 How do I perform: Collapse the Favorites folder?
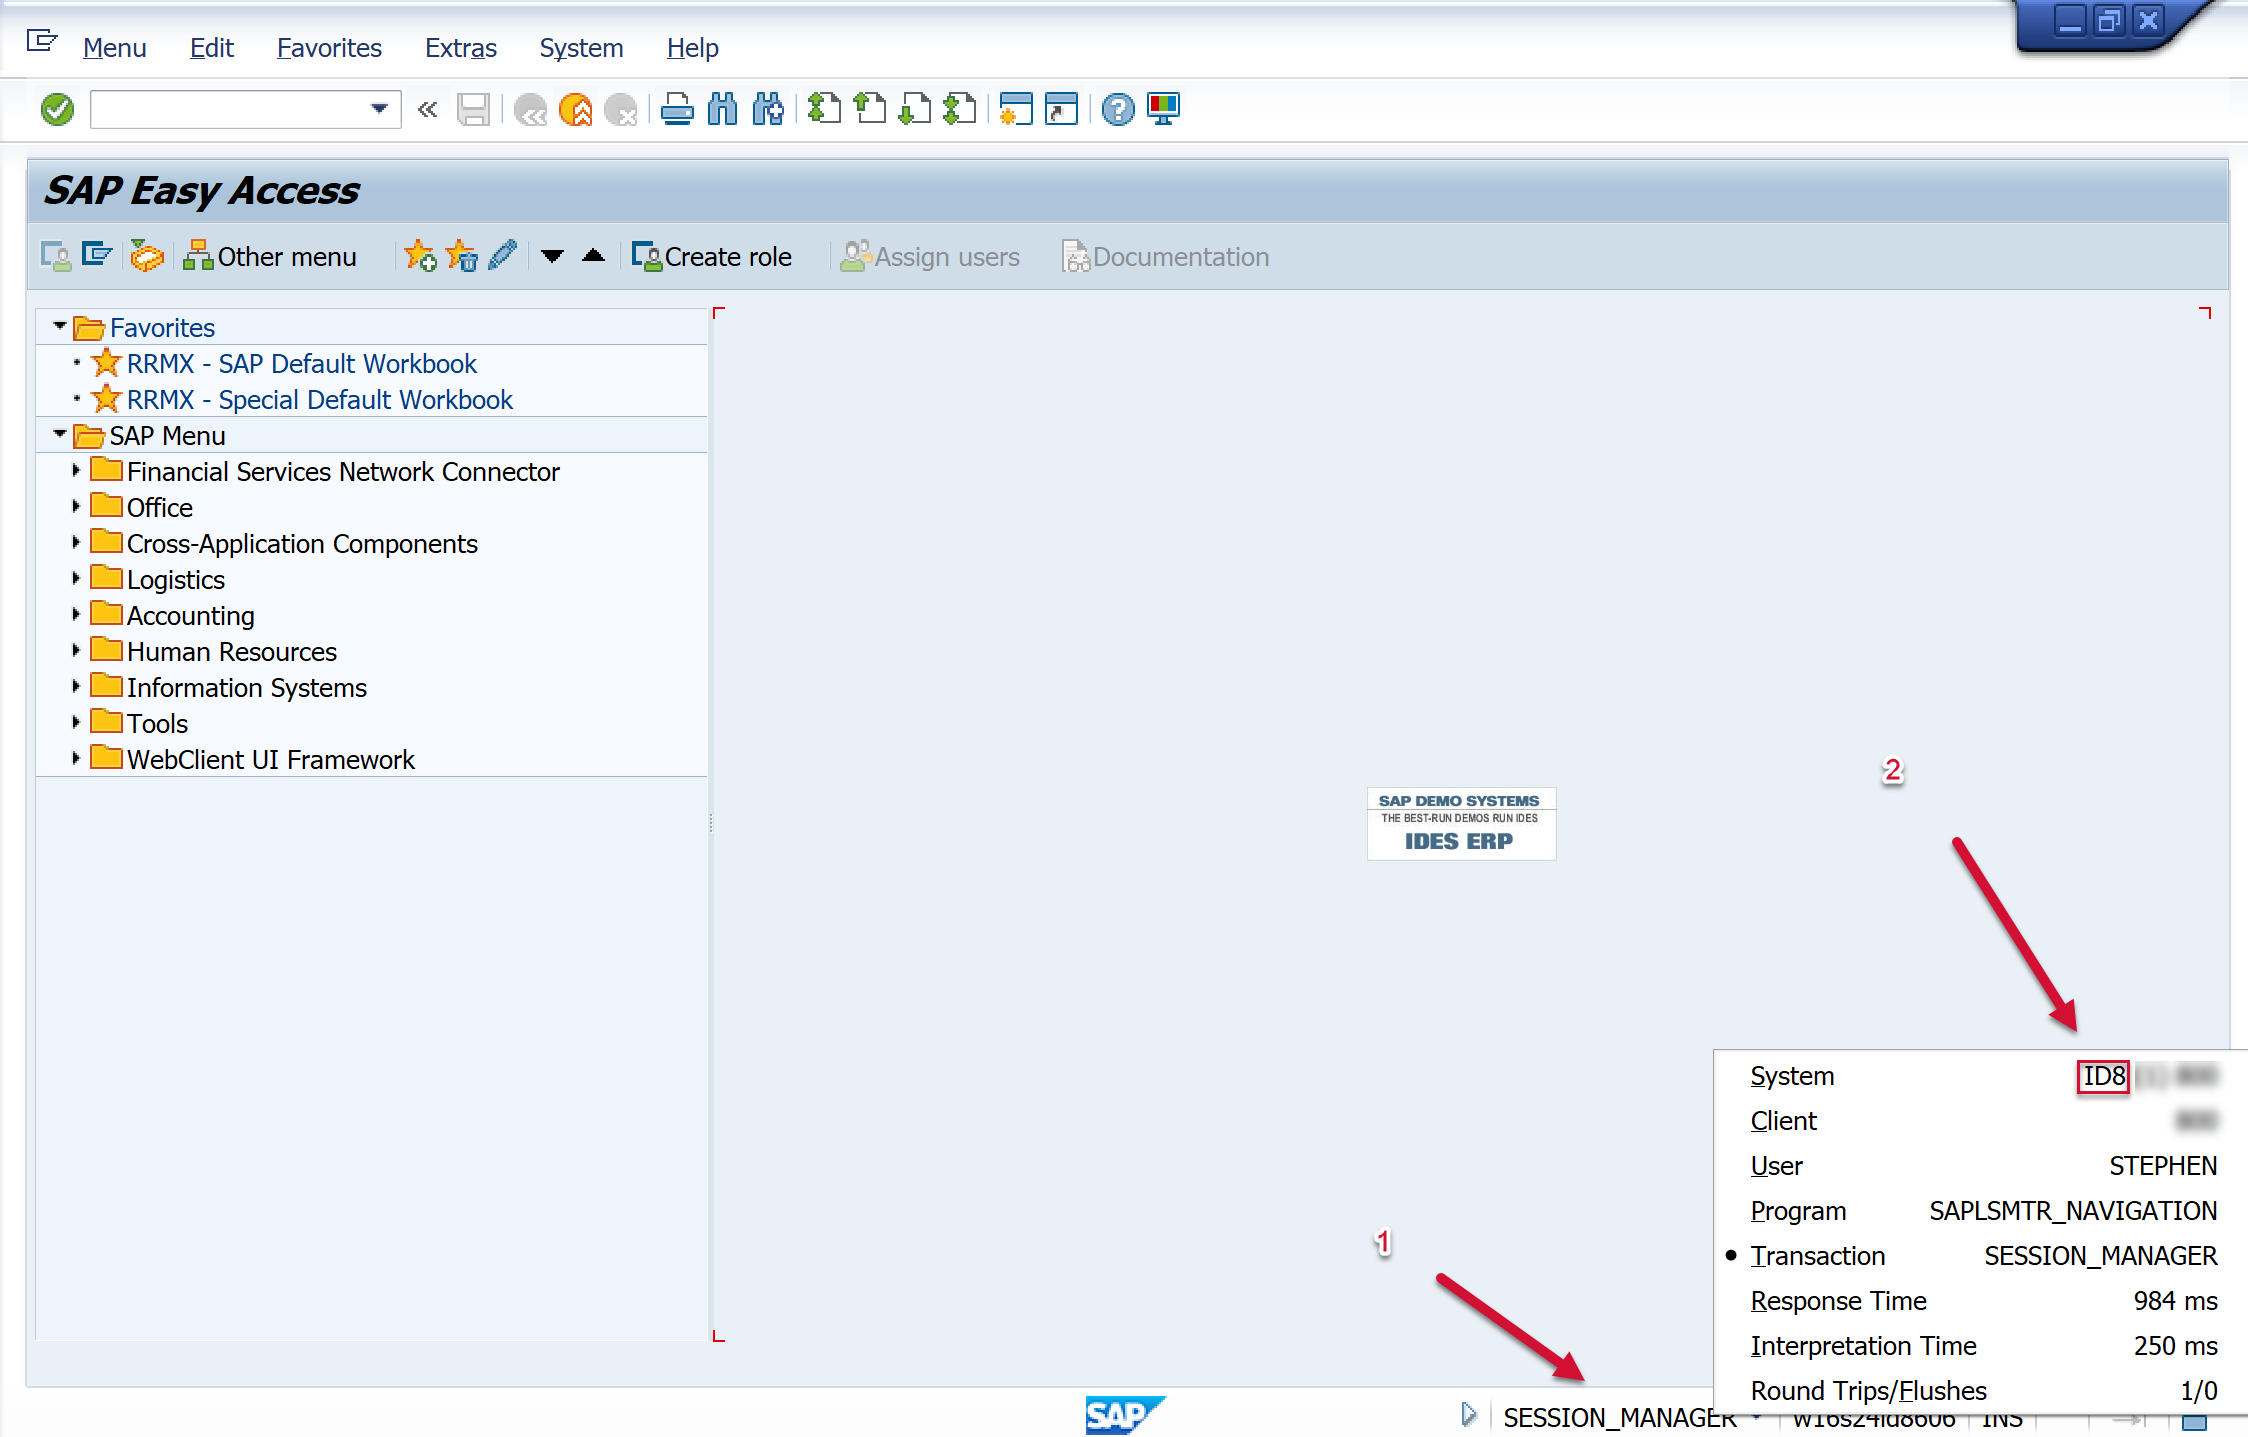[x=60, y=326]
